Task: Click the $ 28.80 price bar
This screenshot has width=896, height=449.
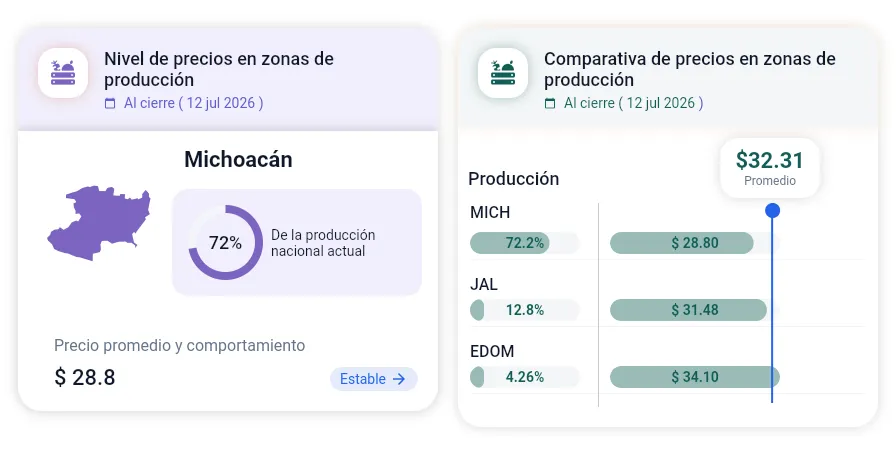Action: (x=682, y=243)
